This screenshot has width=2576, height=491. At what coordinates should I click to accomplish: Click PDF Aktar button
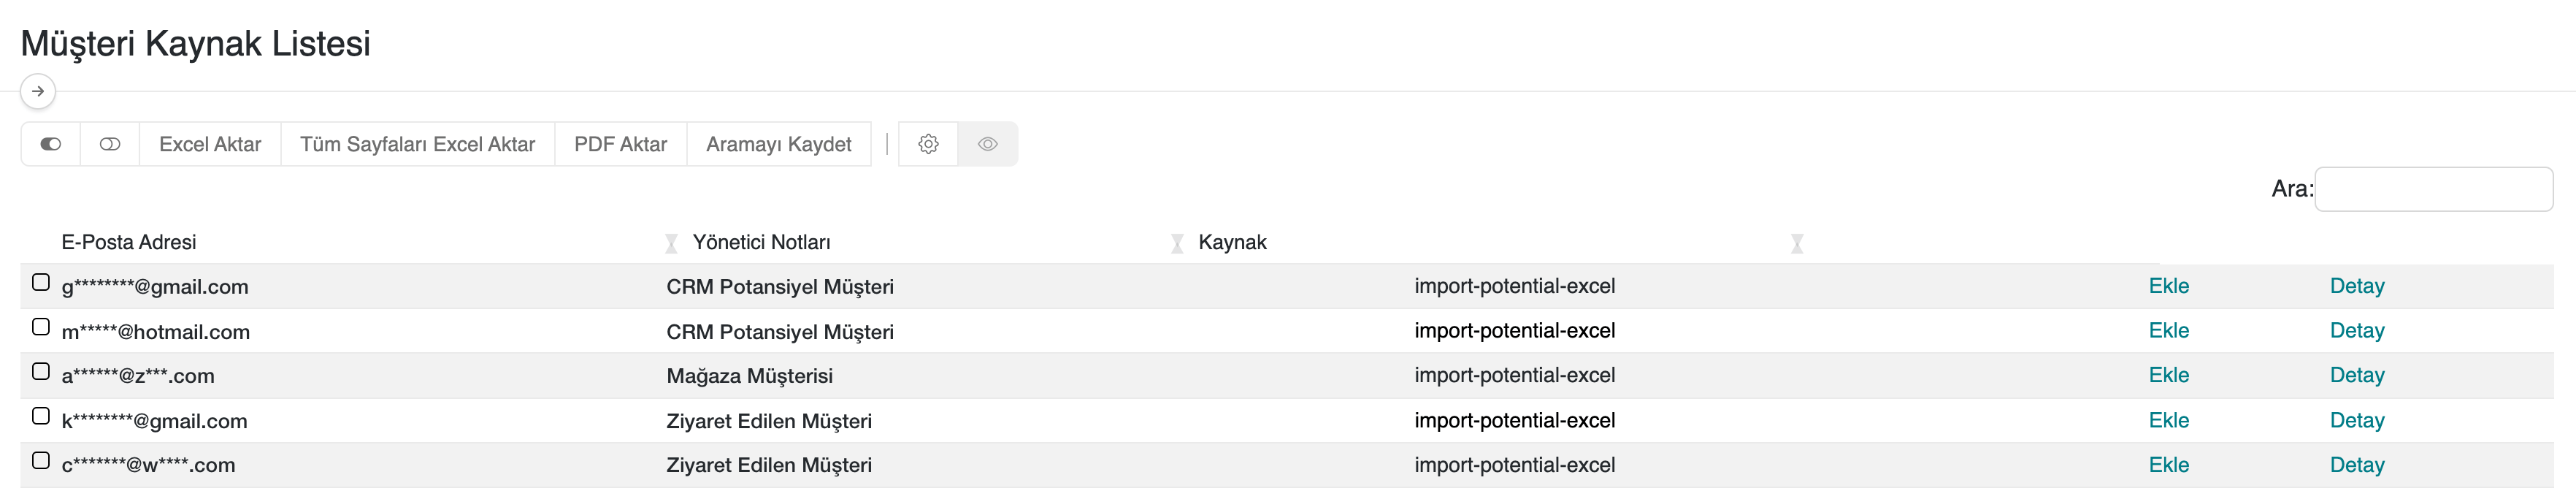click(620, 144)
